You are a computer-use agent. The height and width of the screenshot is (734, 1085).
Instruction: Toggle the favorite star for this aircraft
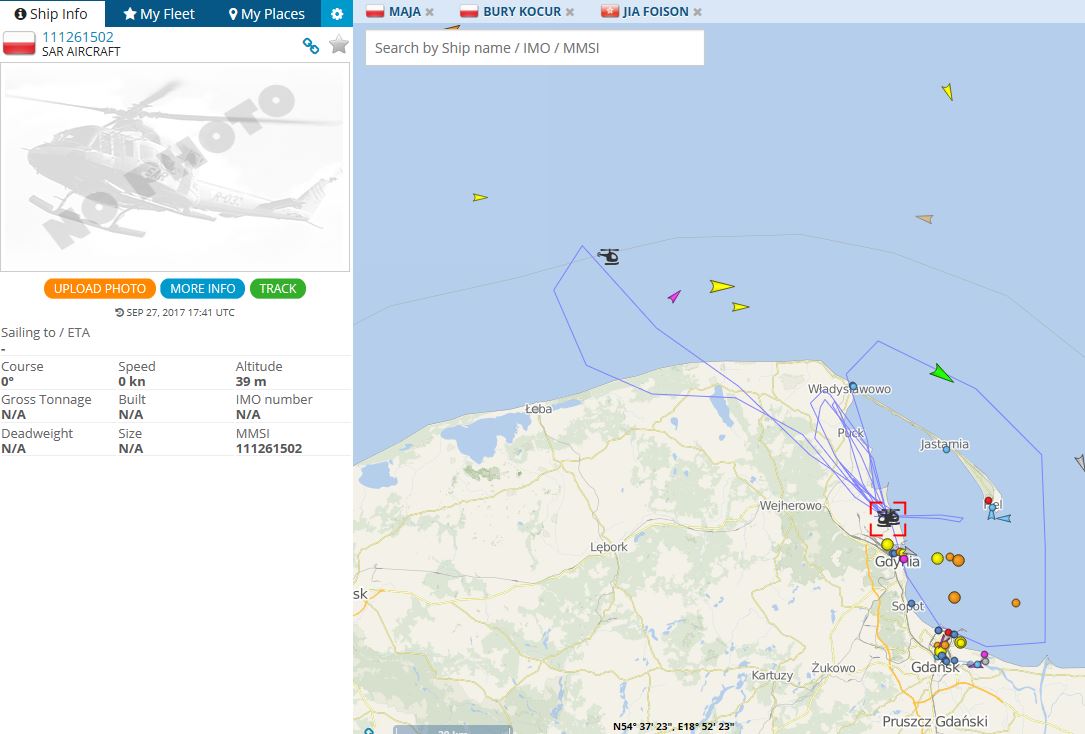point(339,44)
